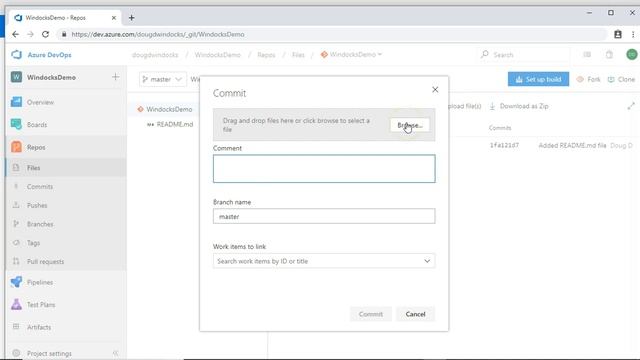Expand the work items dropdown arrow
Image resolution: width=640 pixels, height=360 pixels.
(x=427, y=261)
